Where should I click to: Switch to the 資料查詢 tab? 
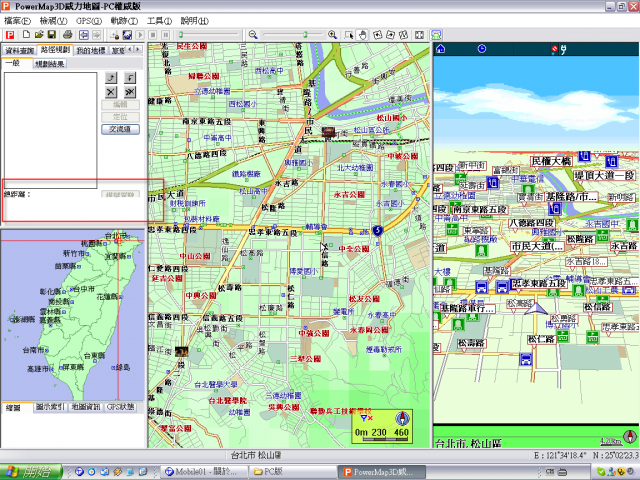click(x=19, y=51)
